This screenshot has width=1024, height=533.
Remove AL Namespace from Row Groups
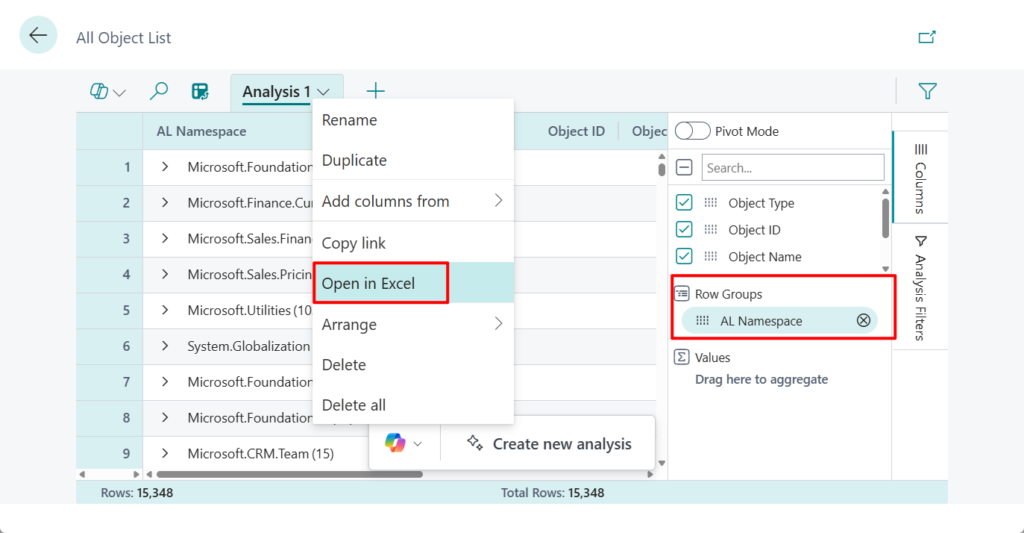coord(863,320)
